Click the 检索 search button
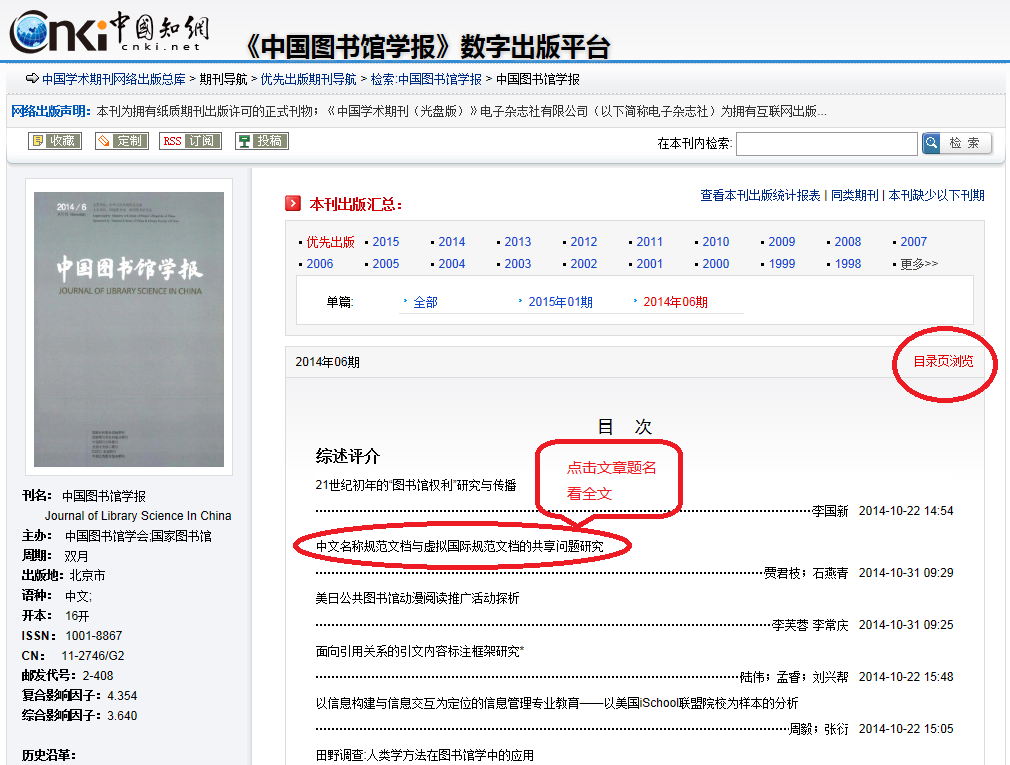Viewport: 1010px width, 765px height. click(x=966, y=143)
